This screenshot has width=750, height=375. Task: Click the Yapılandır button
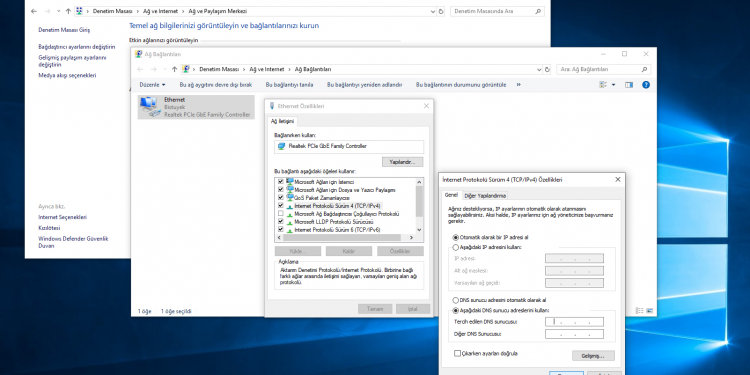pyautogui.click(x=403, y=162)
